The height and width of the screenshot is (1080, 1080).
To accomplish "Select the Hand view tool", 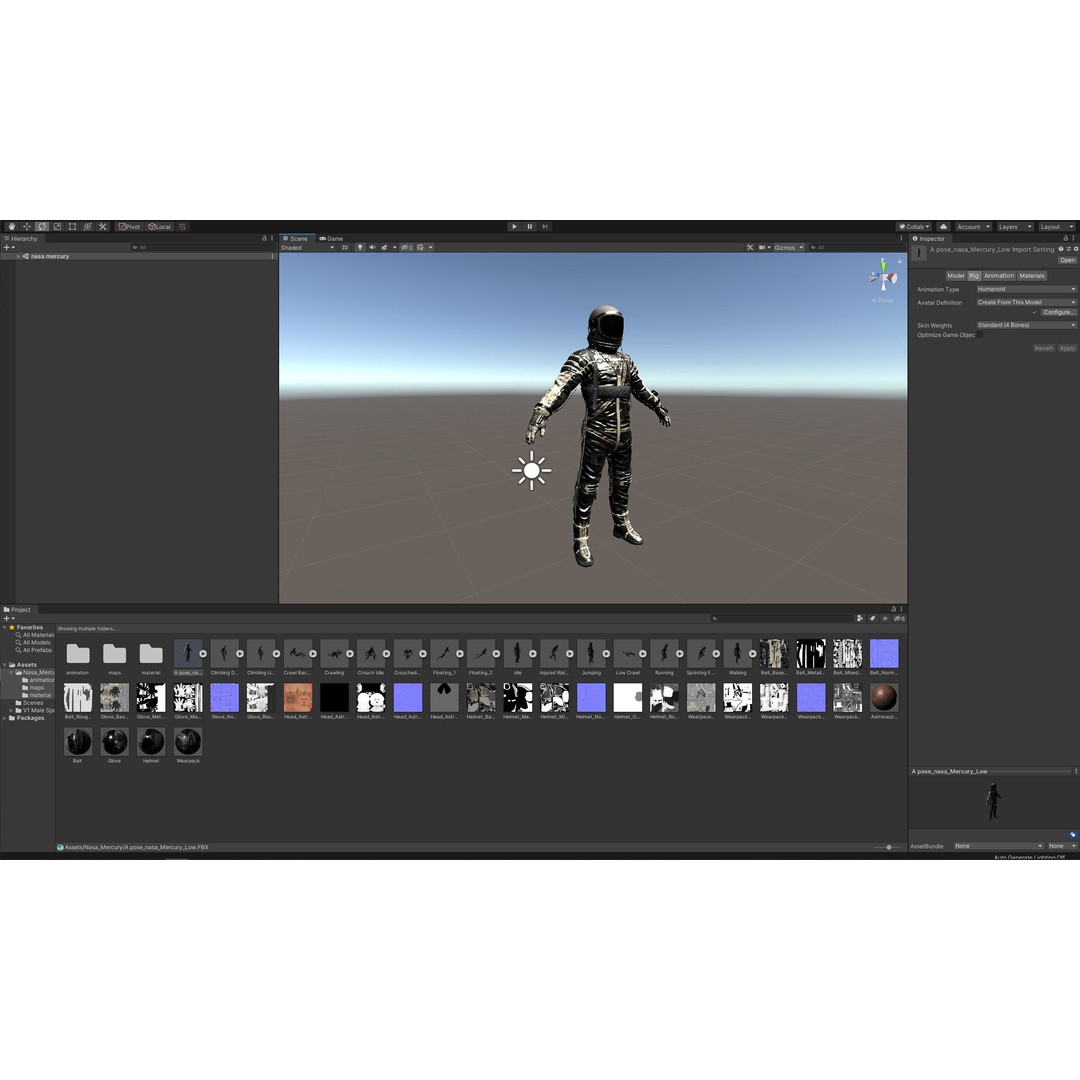I will tap(11, 227).
